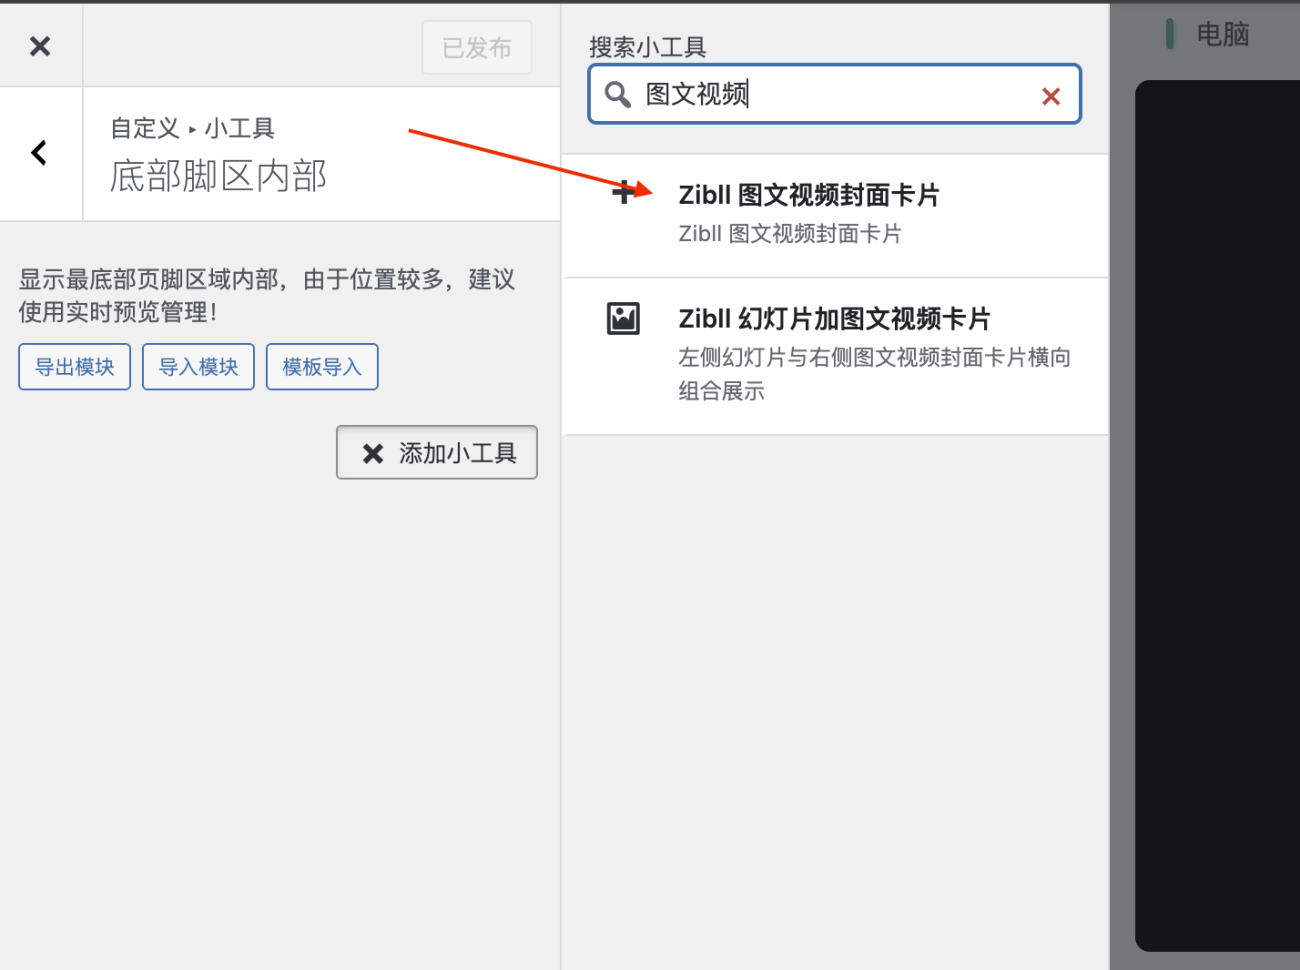1300x970 pixels.
Task: Click the image icon beside 幻灯片加图文视频卡片
Action: 623,318
